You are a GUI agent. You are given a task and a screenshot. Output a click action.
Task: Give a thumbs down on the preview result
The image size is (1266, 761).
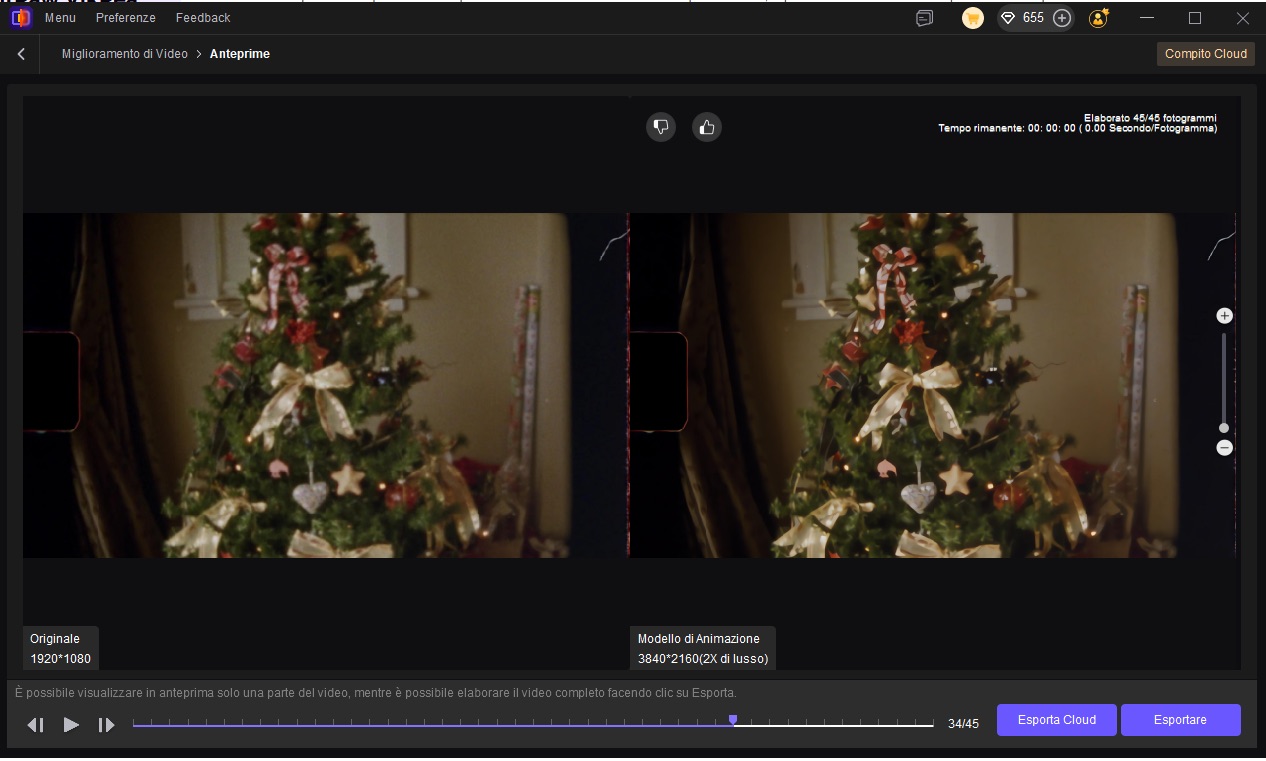pos(661,127)
